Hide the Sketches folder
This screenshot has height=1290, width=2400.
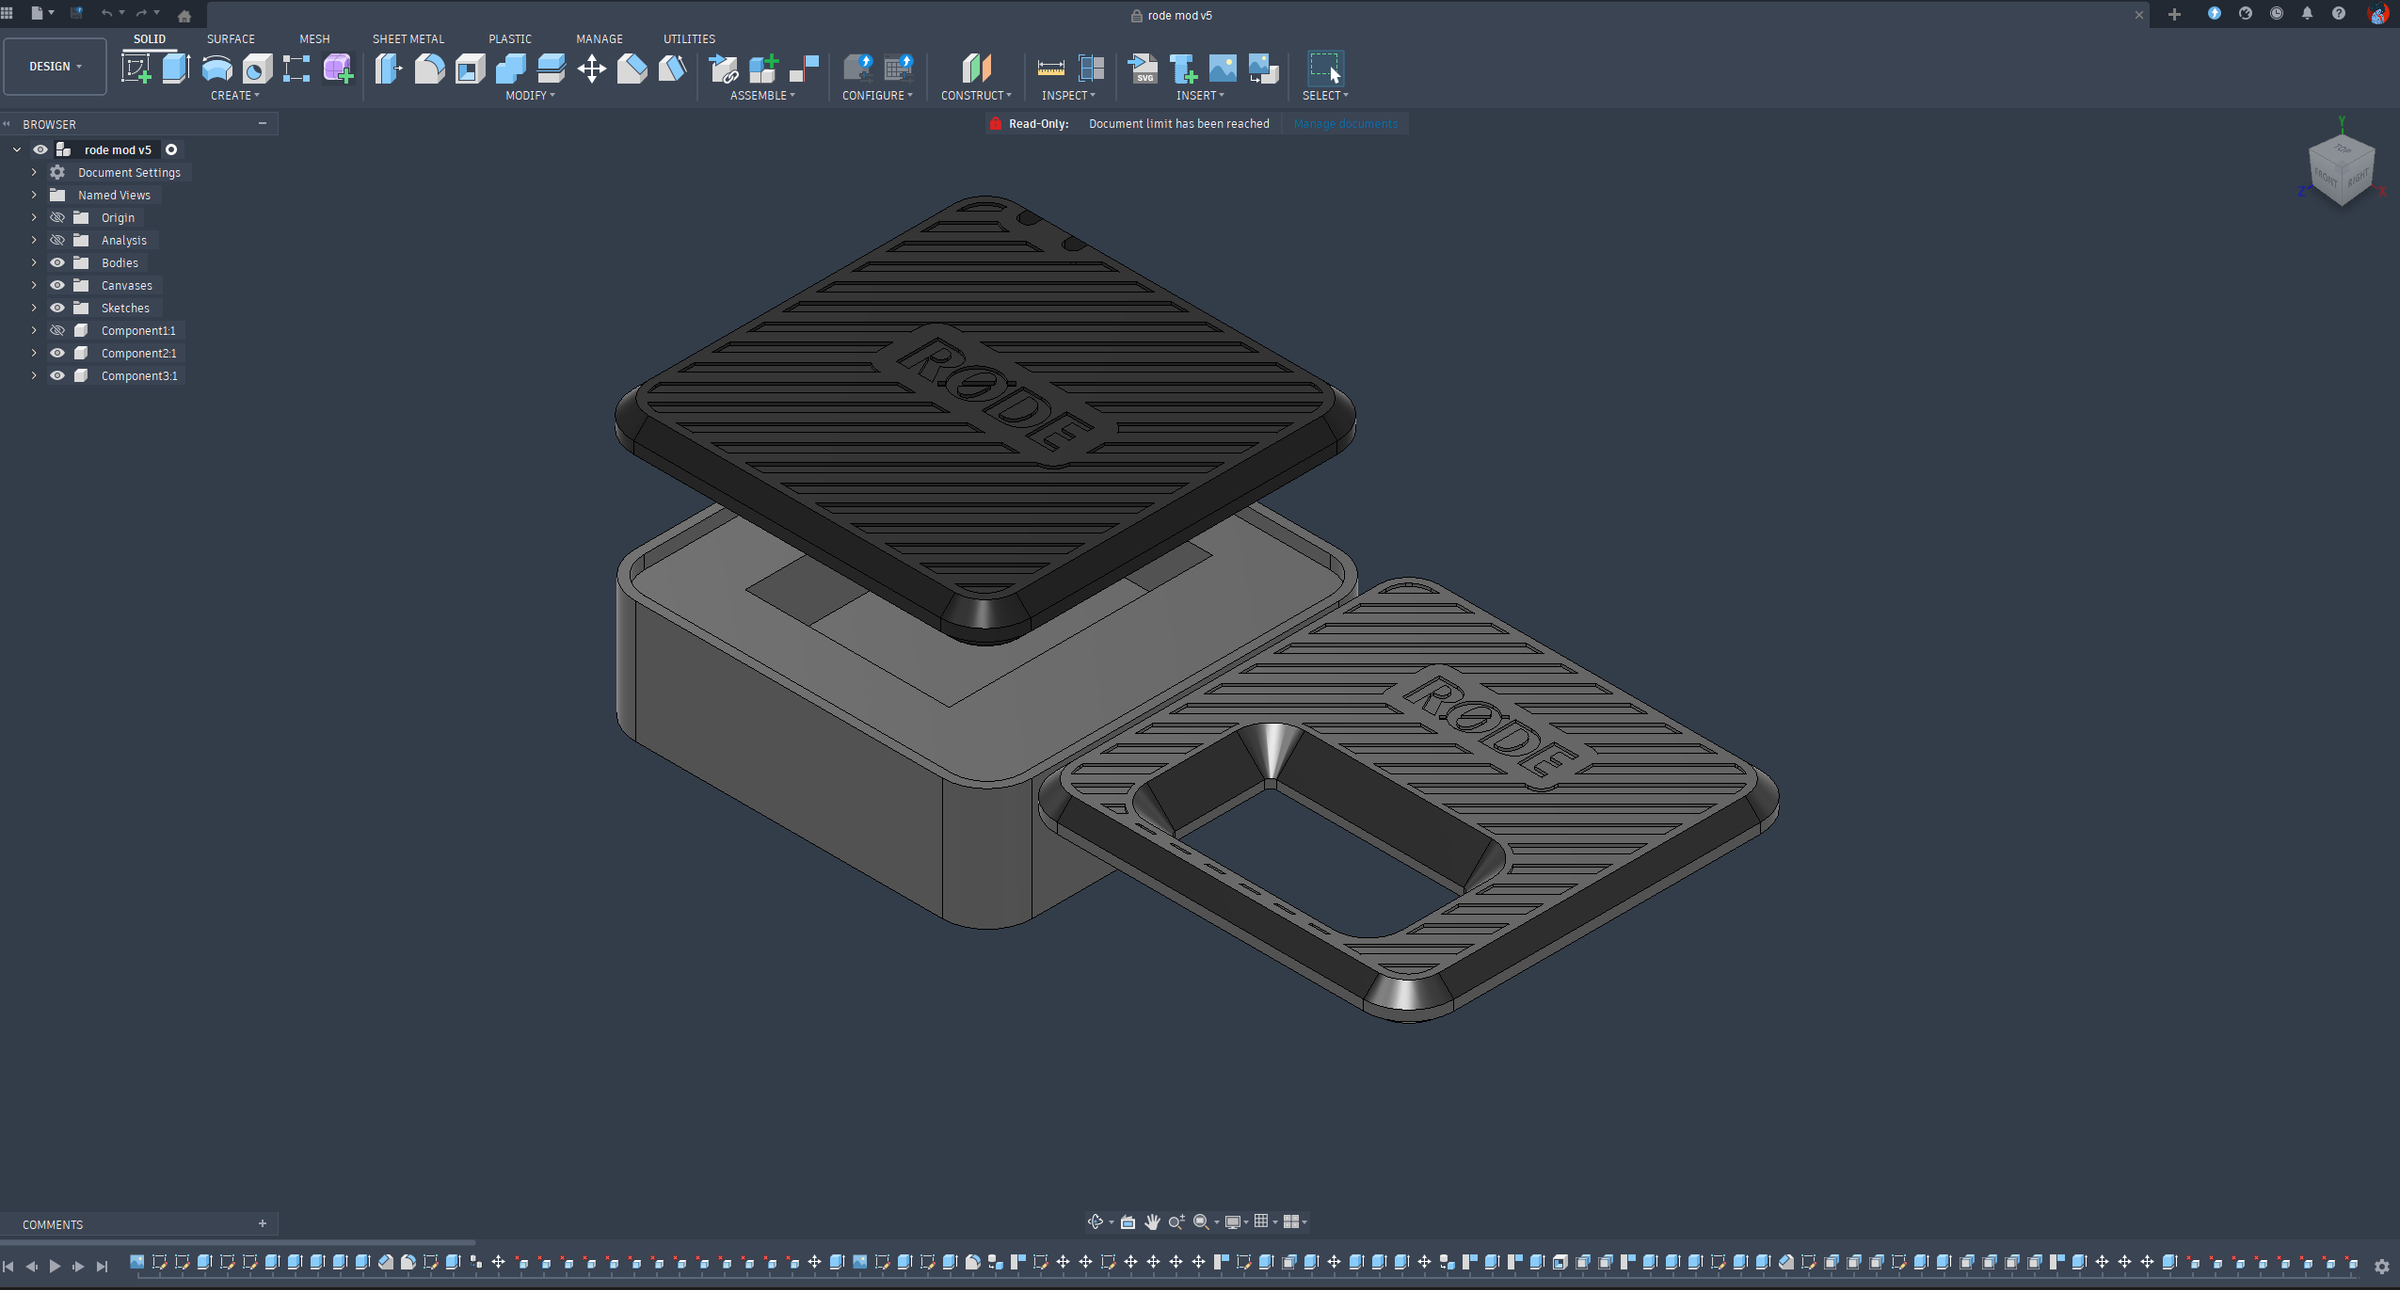57,308
